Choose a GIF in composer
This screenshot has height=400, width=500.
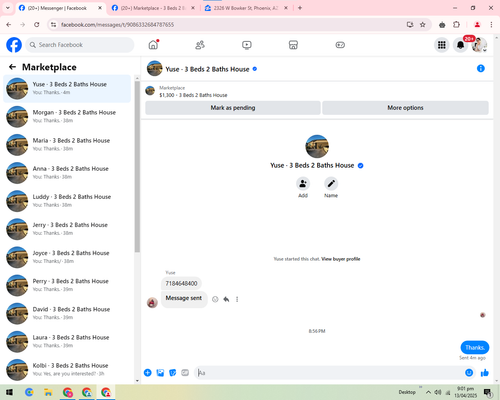pyautogui.click(x=185, y=373)
